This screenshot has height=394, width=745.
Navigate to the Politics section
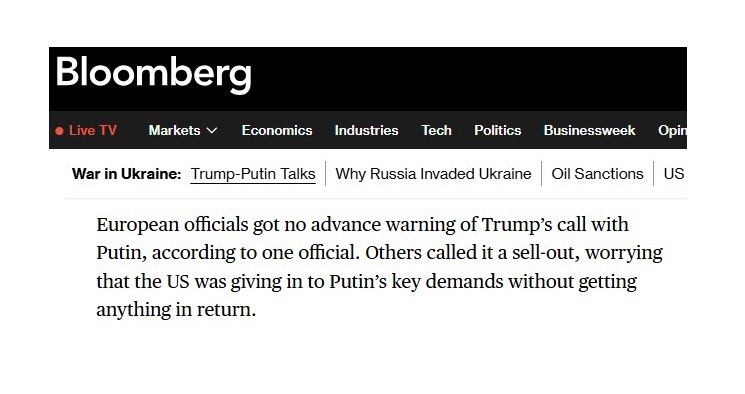pos(497,130)
